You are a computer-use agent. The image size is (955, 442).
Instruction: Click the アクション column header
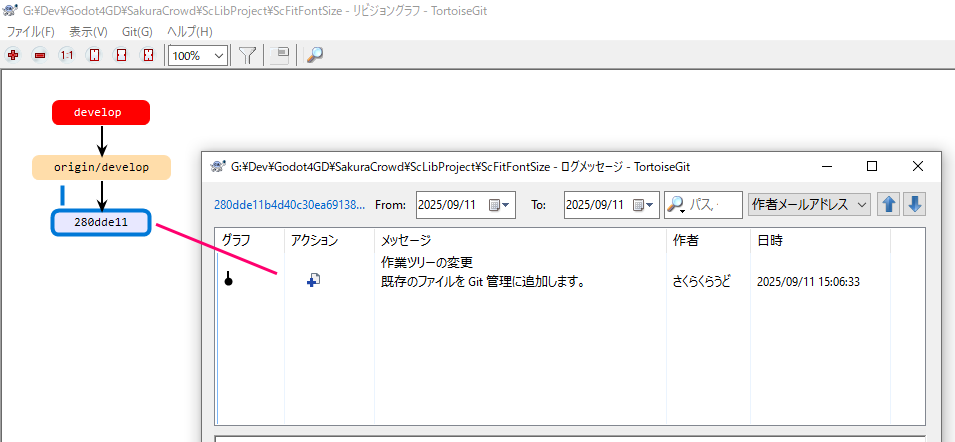click(329, 240)
